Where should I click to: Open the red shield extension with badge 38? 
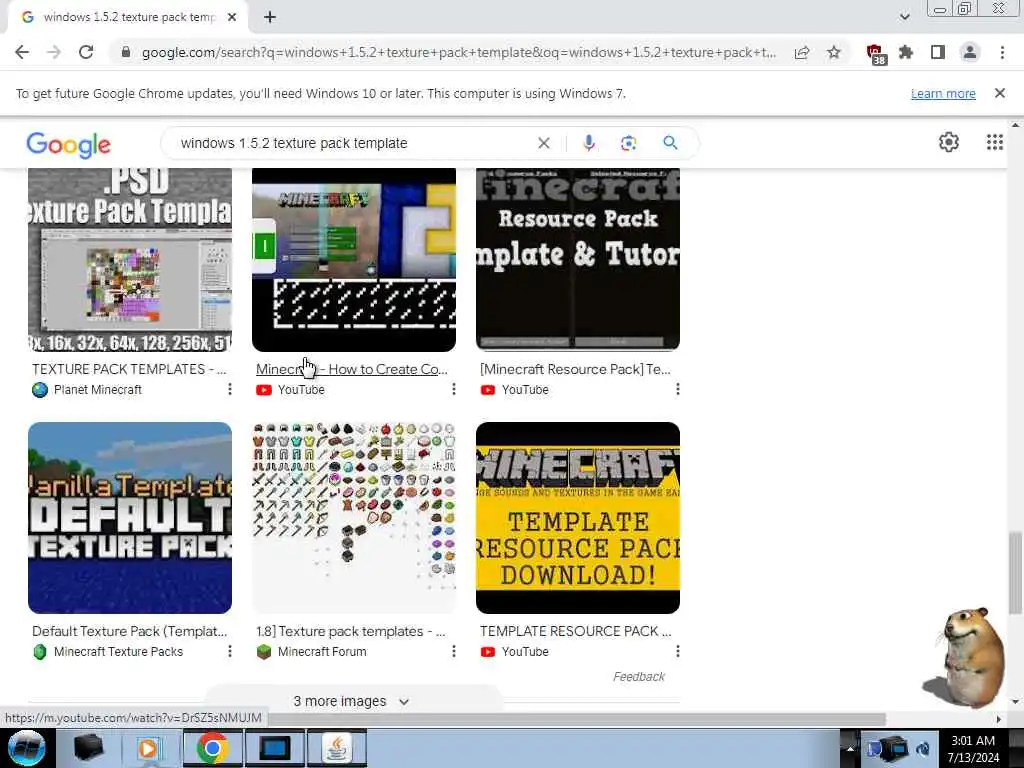pos(875,54)
